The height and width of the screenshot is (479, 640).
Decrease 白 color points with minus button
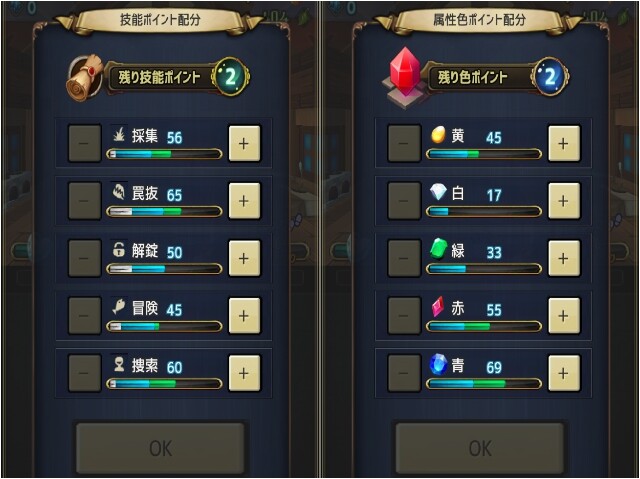(x=404, y=201)
